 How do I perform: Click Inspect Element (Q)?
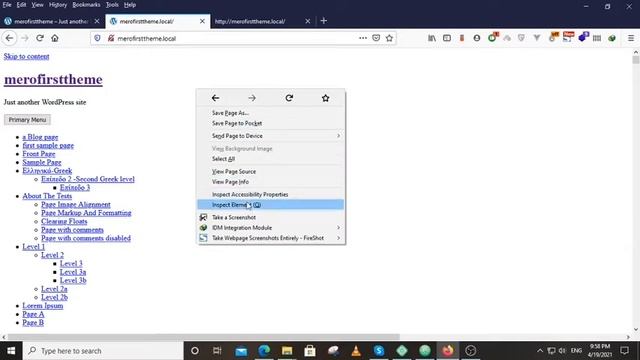(x=271, y=205)
